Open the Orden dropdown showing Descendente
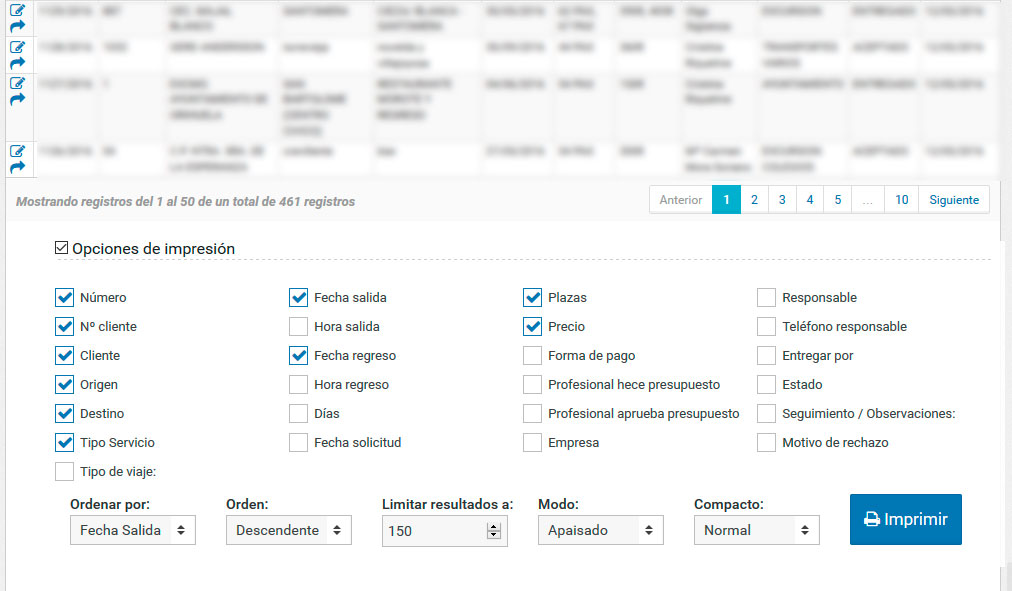 [x=288, y=530]
